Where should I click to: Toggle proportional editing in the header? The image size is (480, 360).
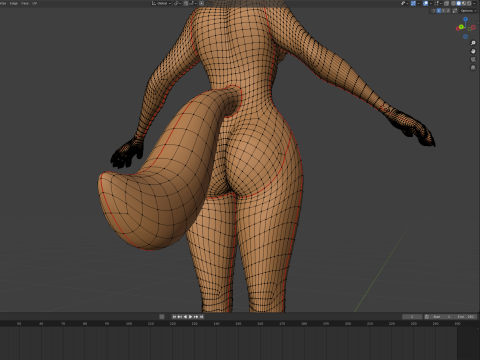202,3
